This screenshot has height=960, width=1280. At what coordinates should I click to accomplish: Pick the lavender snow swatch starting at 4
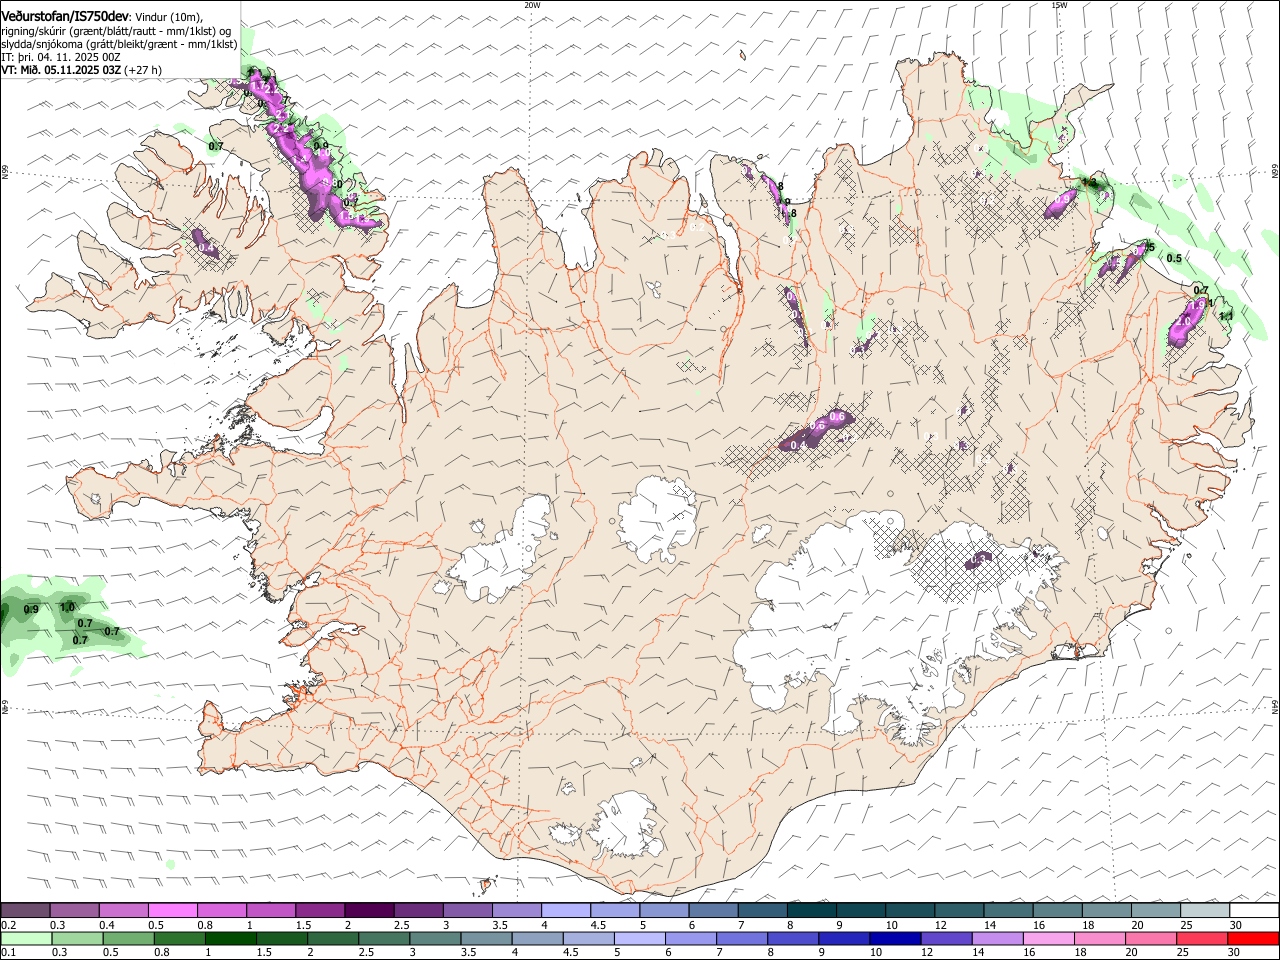tap(564, 911)
